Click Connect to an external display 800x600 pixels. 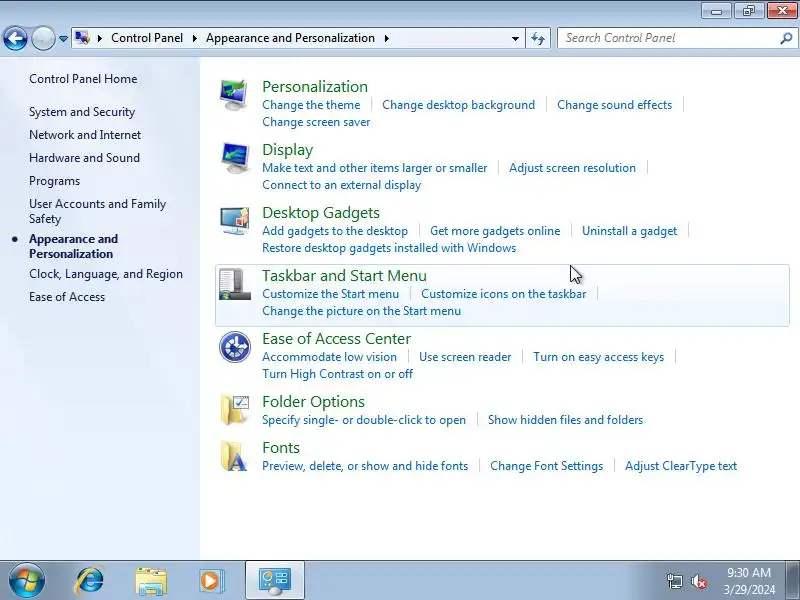[x=342, y=185]
